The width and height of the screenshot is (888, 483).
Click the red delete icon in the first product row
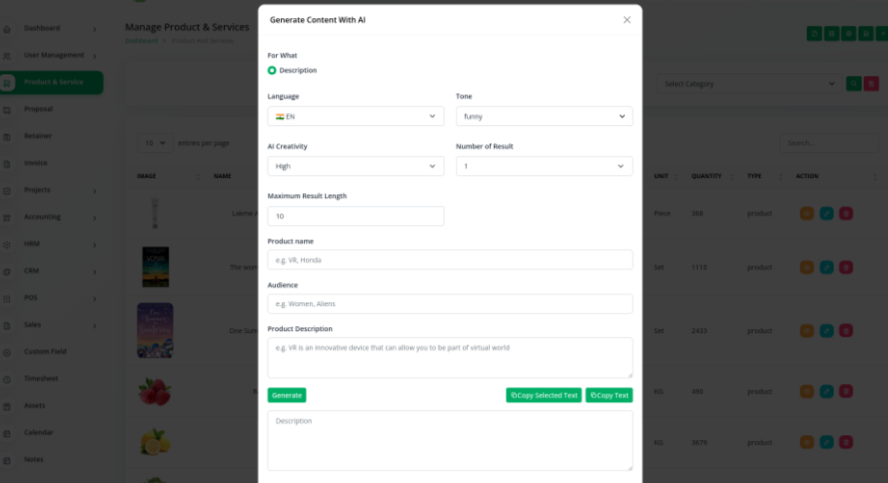point(846,213)
